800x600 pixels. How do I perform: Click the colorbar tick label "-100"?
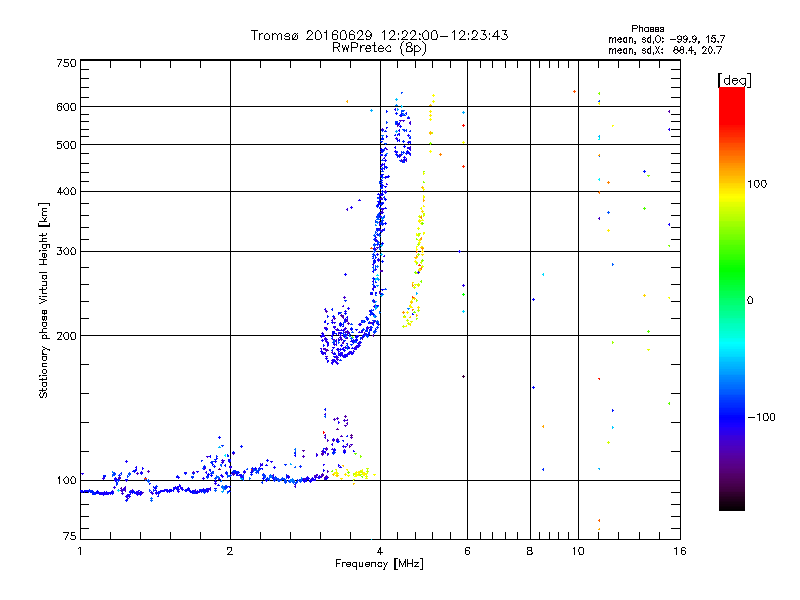point(761,417)
